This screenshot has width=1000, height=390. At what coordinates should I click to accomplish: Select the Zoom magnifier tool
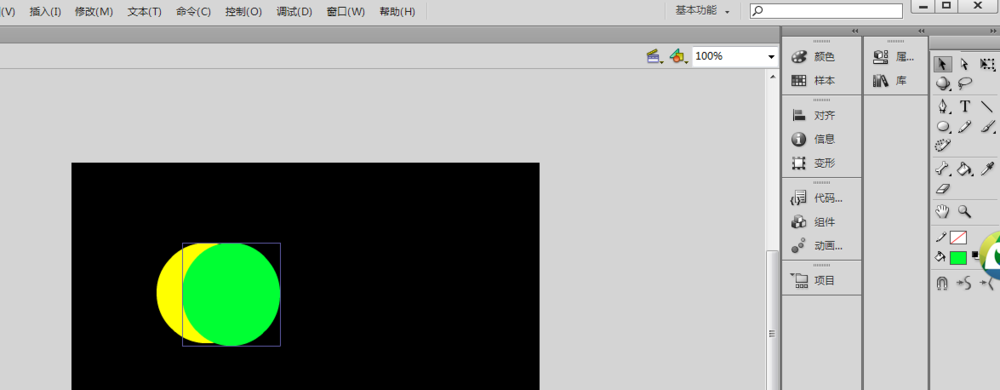pos(965,212)
